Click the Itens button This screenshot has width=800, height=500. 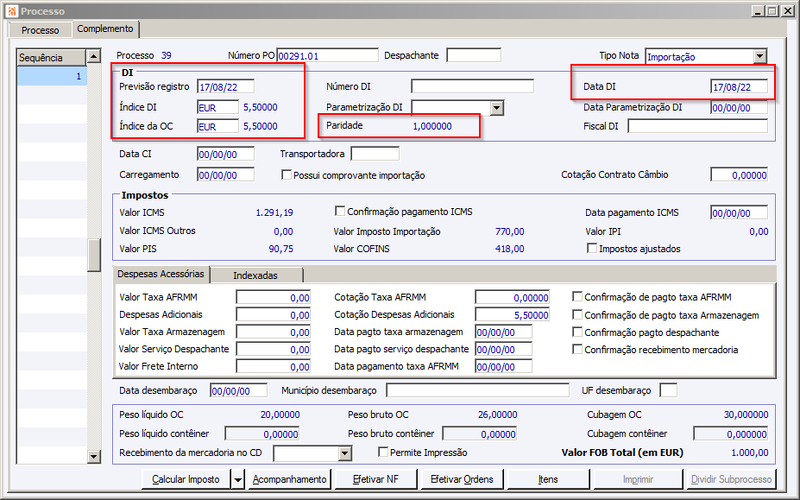(x=548, y=480)
